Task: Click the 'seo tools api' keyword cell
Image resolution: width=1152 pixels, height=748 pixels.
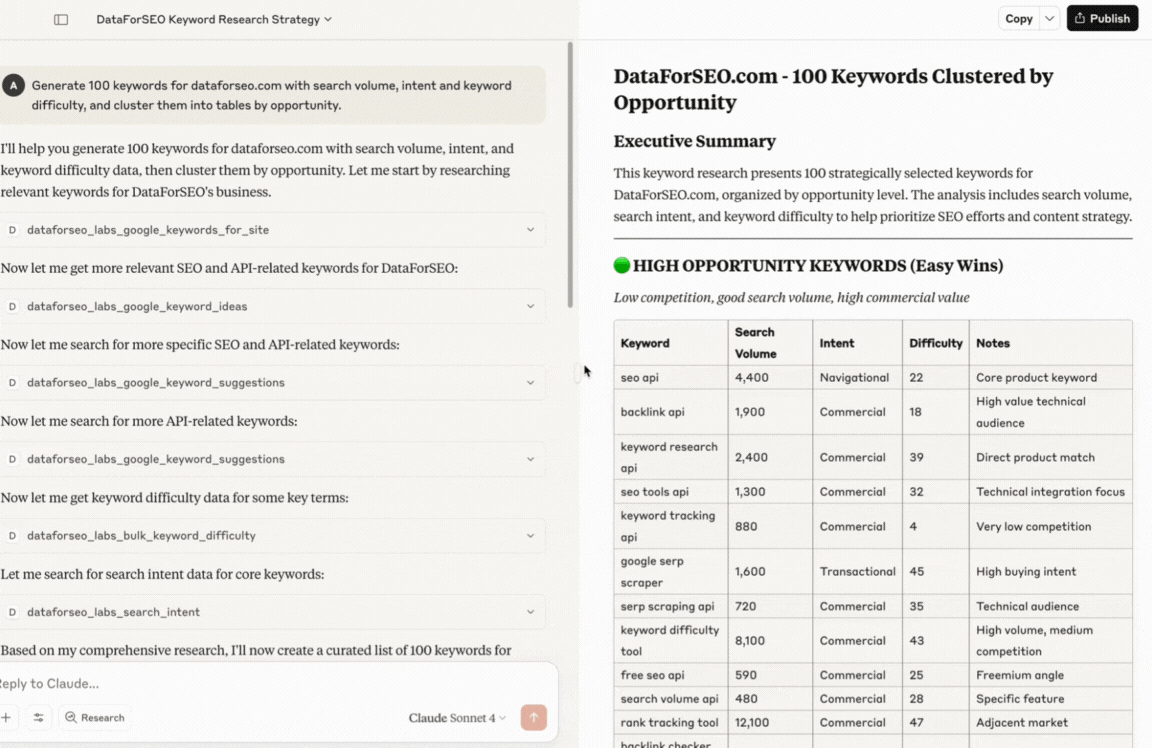Action: (671, 492)
